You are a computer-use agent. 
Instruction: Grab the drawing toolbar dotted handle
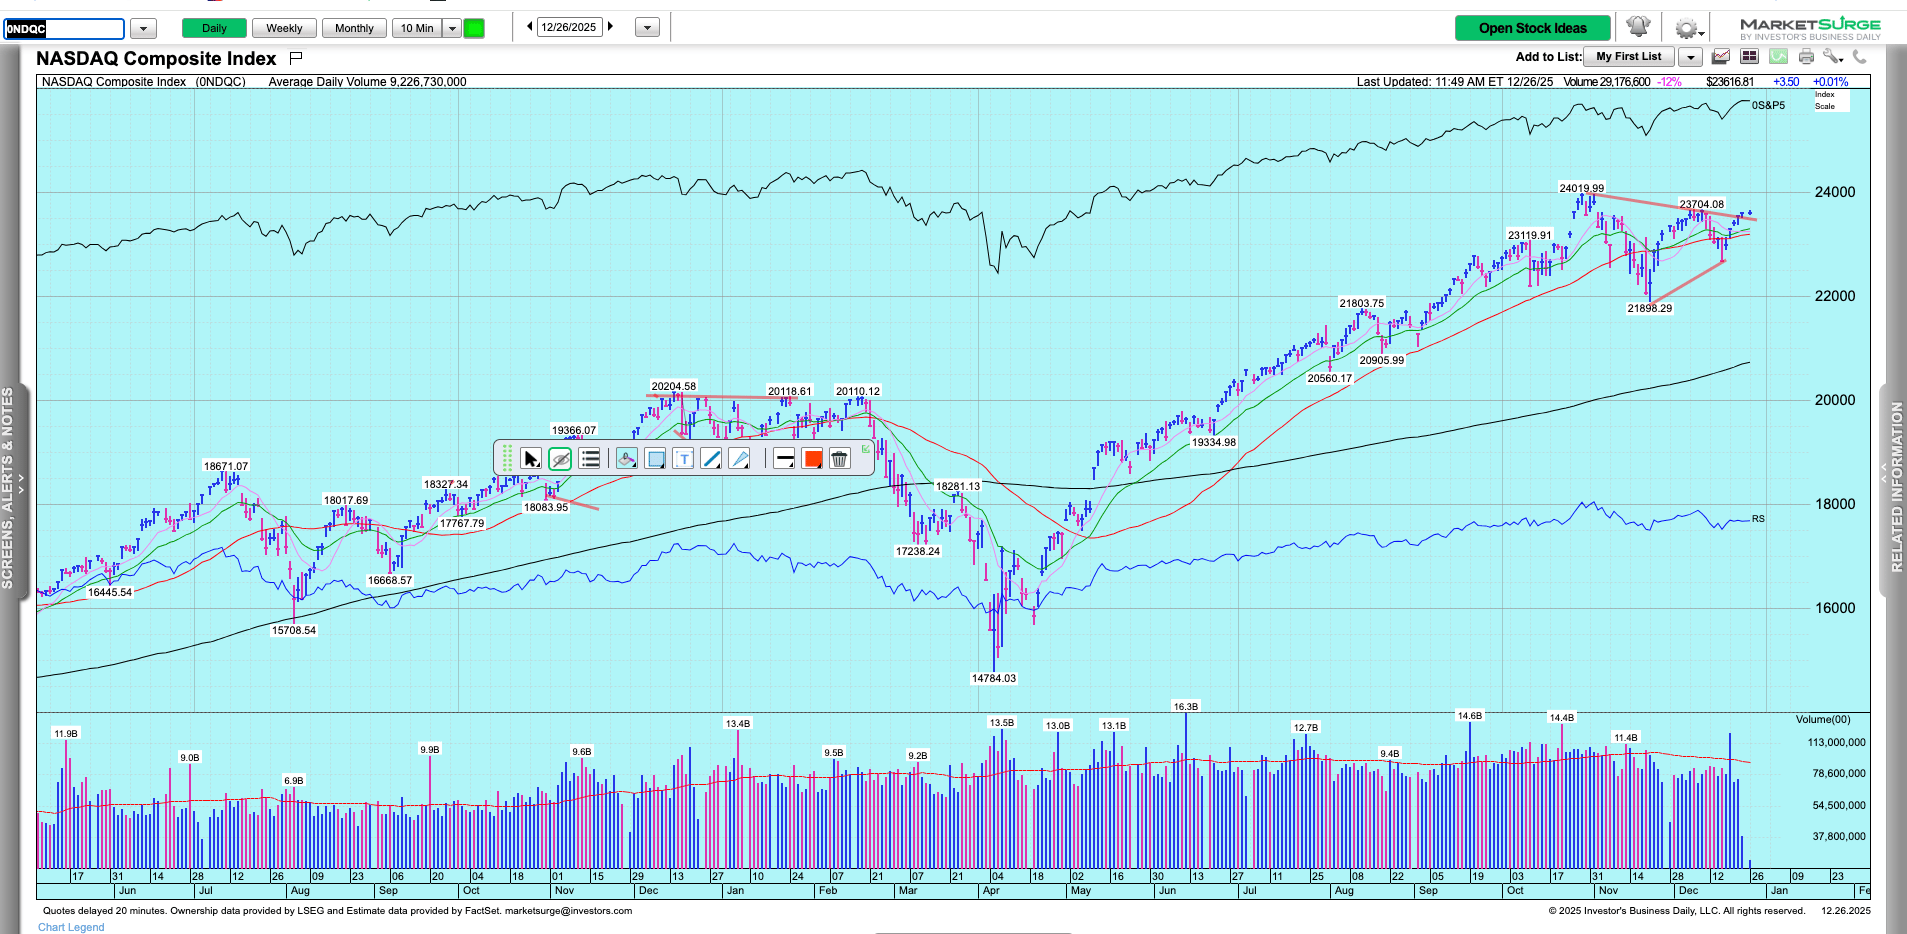coord(507,459)
